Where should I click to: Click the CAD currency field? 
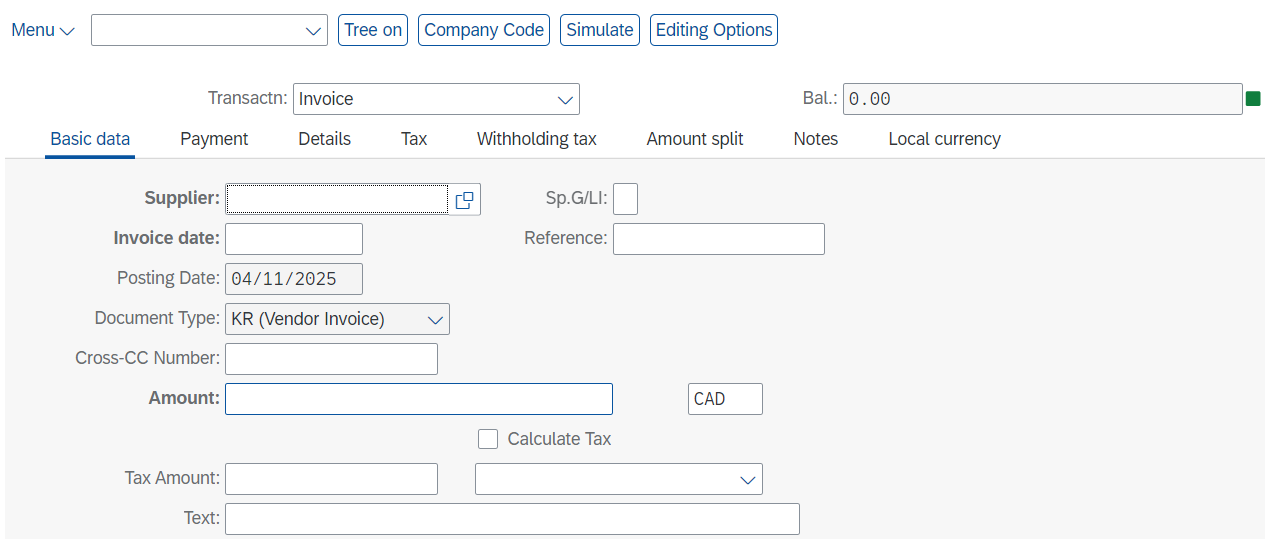[726, 399]
